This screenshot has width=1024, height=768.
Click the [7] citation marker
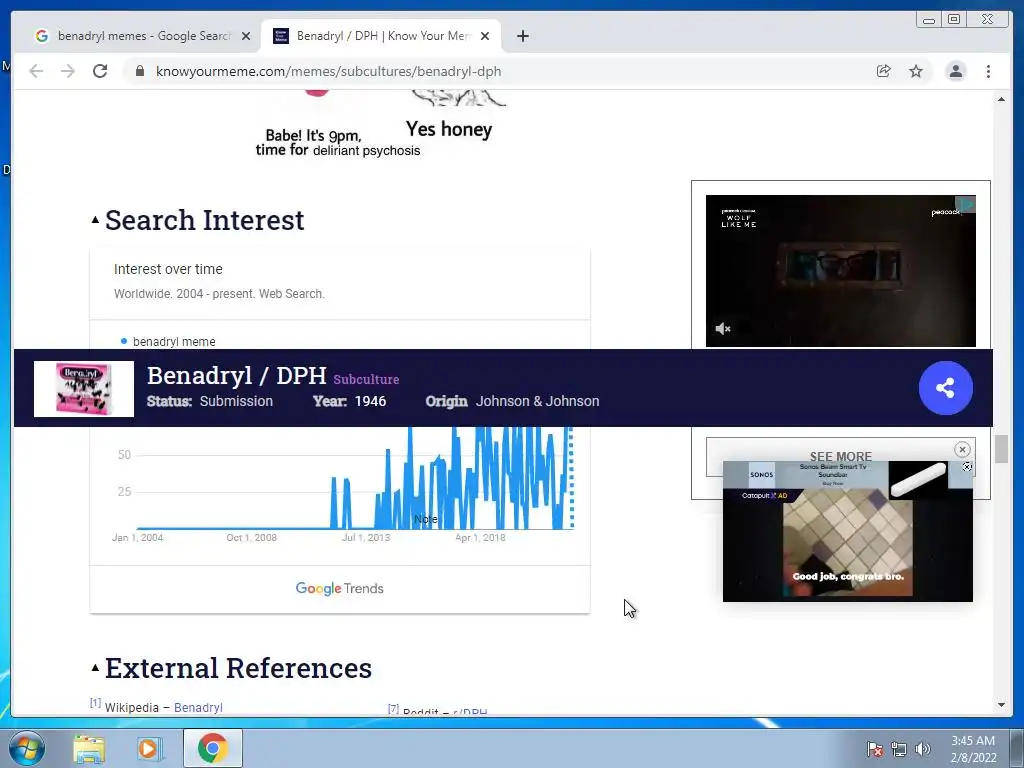click(x=393, y=709)
